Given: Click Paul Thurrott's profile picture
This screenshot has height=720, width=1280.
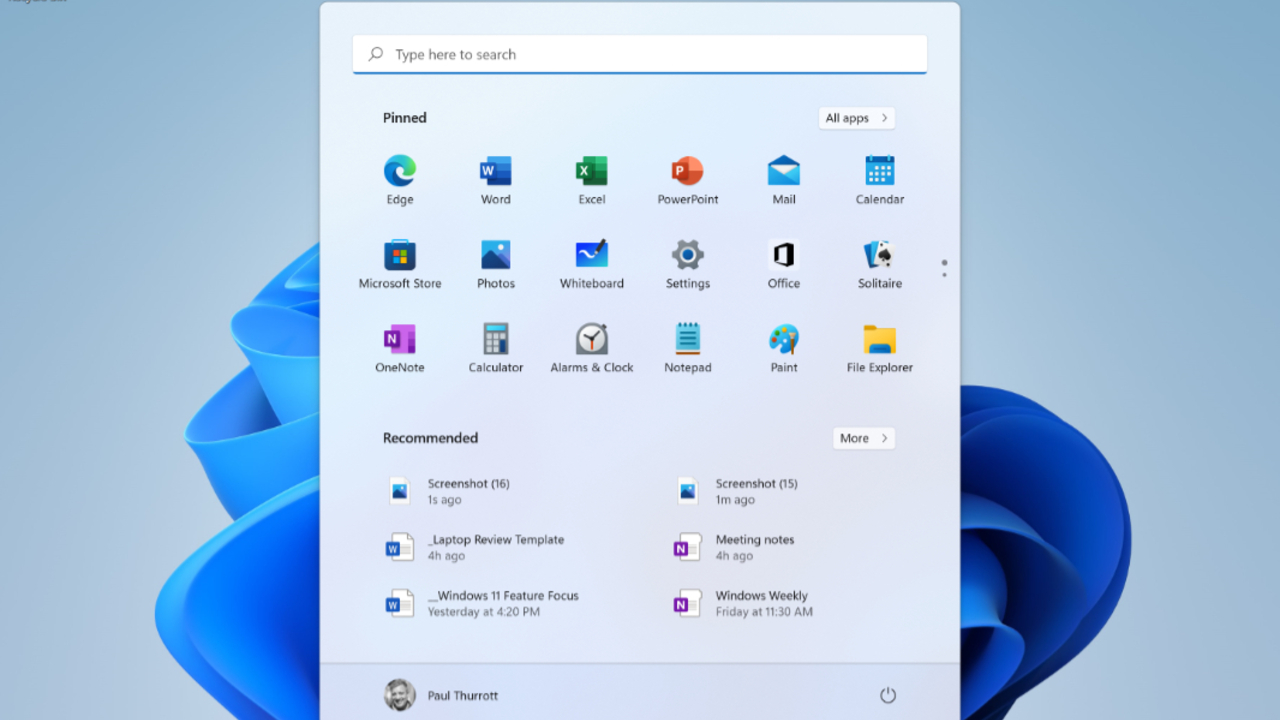Looking at the screenshot, I should click(x=400, y=695).
